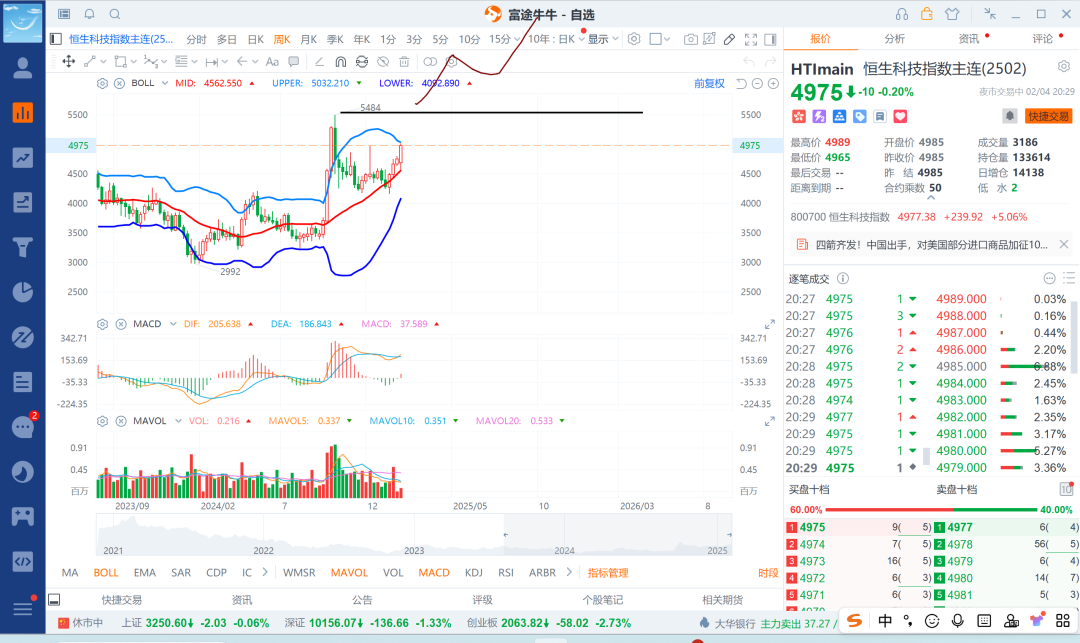
Task: Switch to 日K daily chart
Action: (x=256, y=39)
